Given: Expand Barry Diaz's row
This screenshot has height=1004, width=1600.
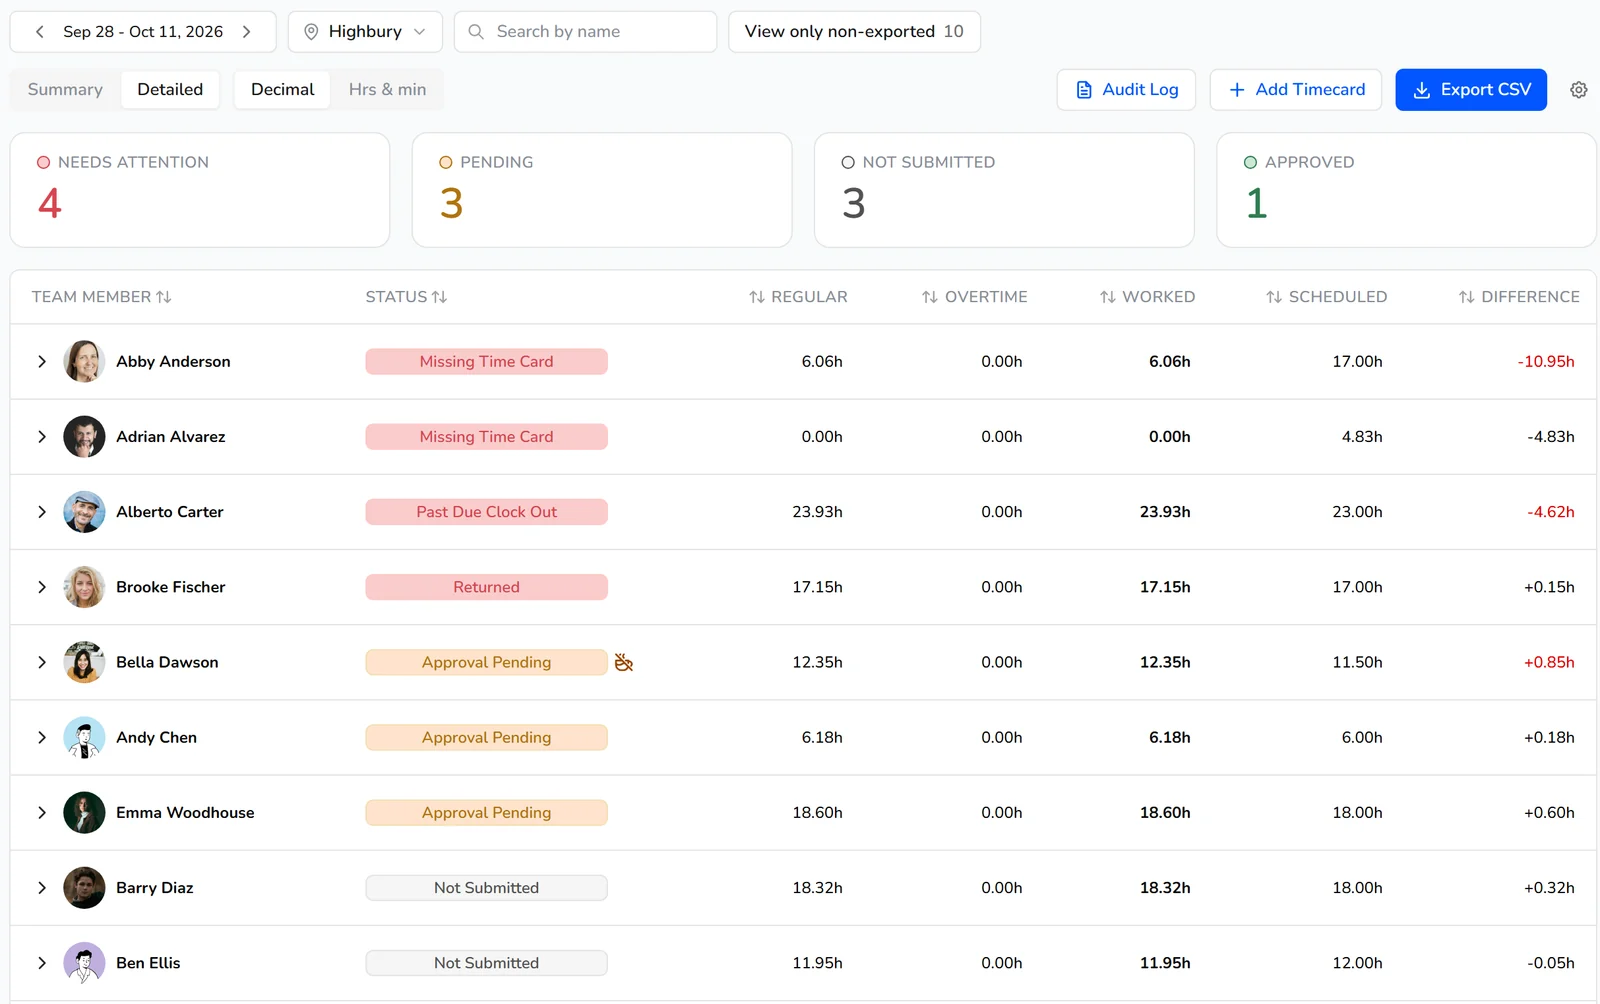Looking at the screenshot, I should (x=42, y=888).
